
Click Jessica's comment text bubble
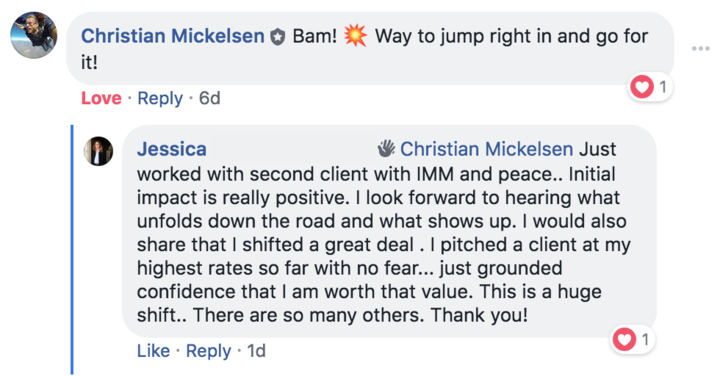click(x=389, y=232)
